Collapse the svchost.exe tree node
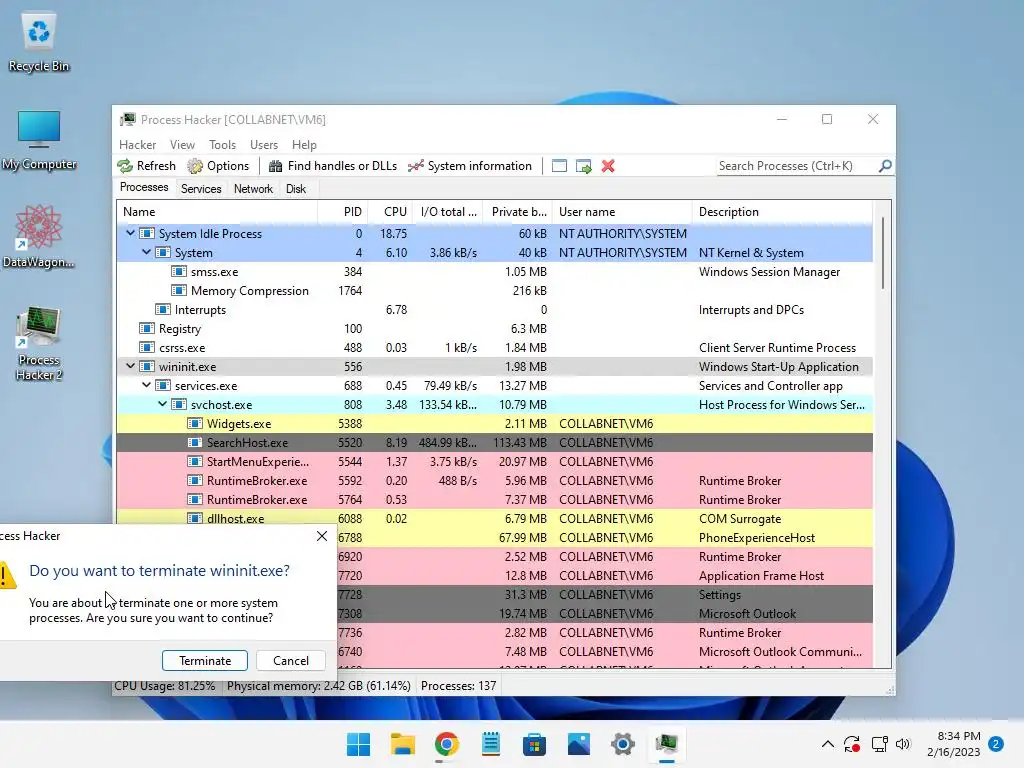 163,404
